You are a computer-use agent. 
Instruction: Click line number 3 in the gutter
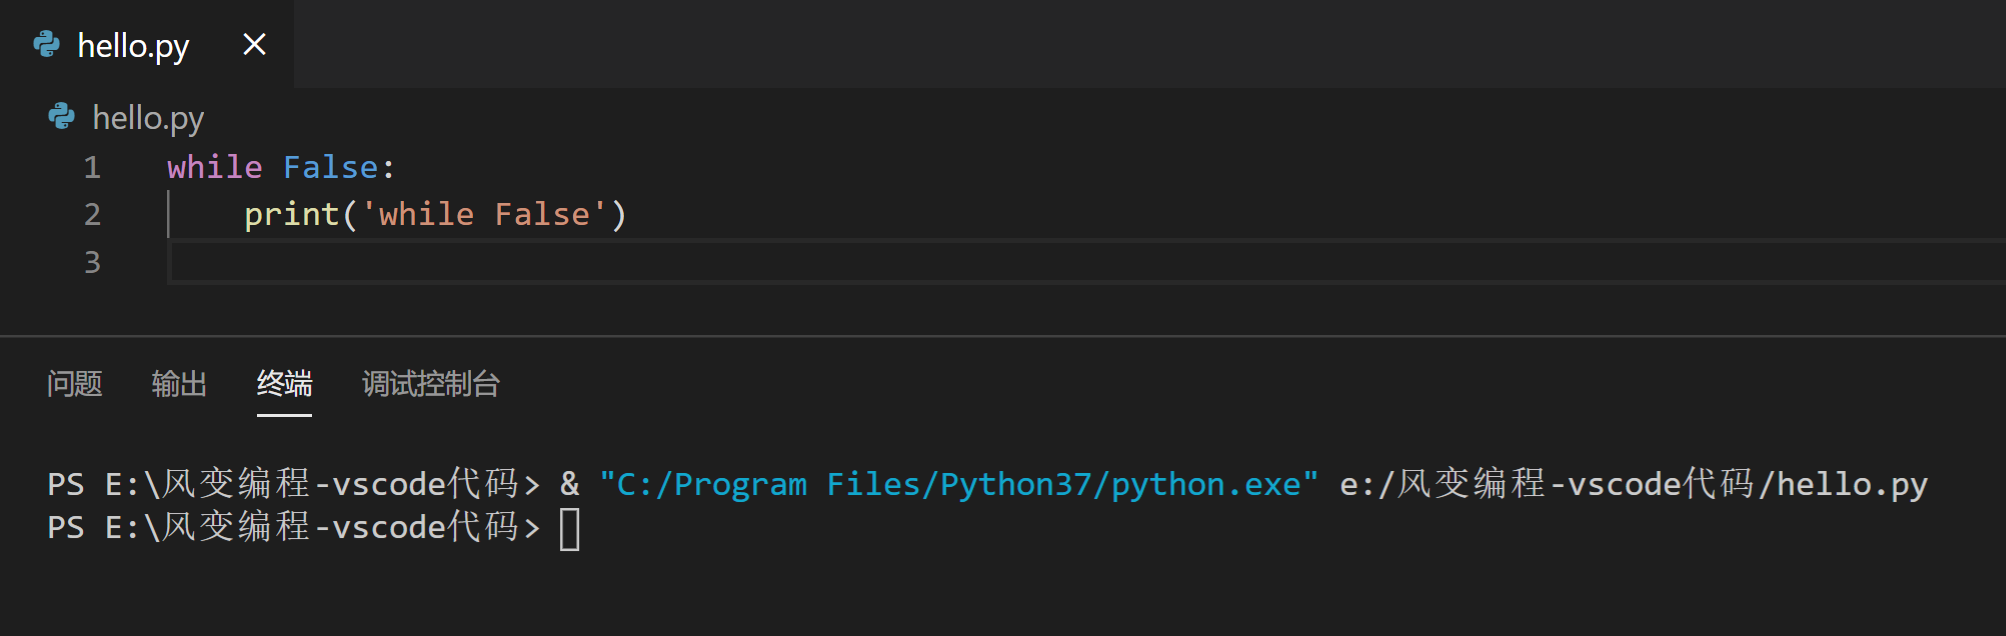tap(92, 262)
